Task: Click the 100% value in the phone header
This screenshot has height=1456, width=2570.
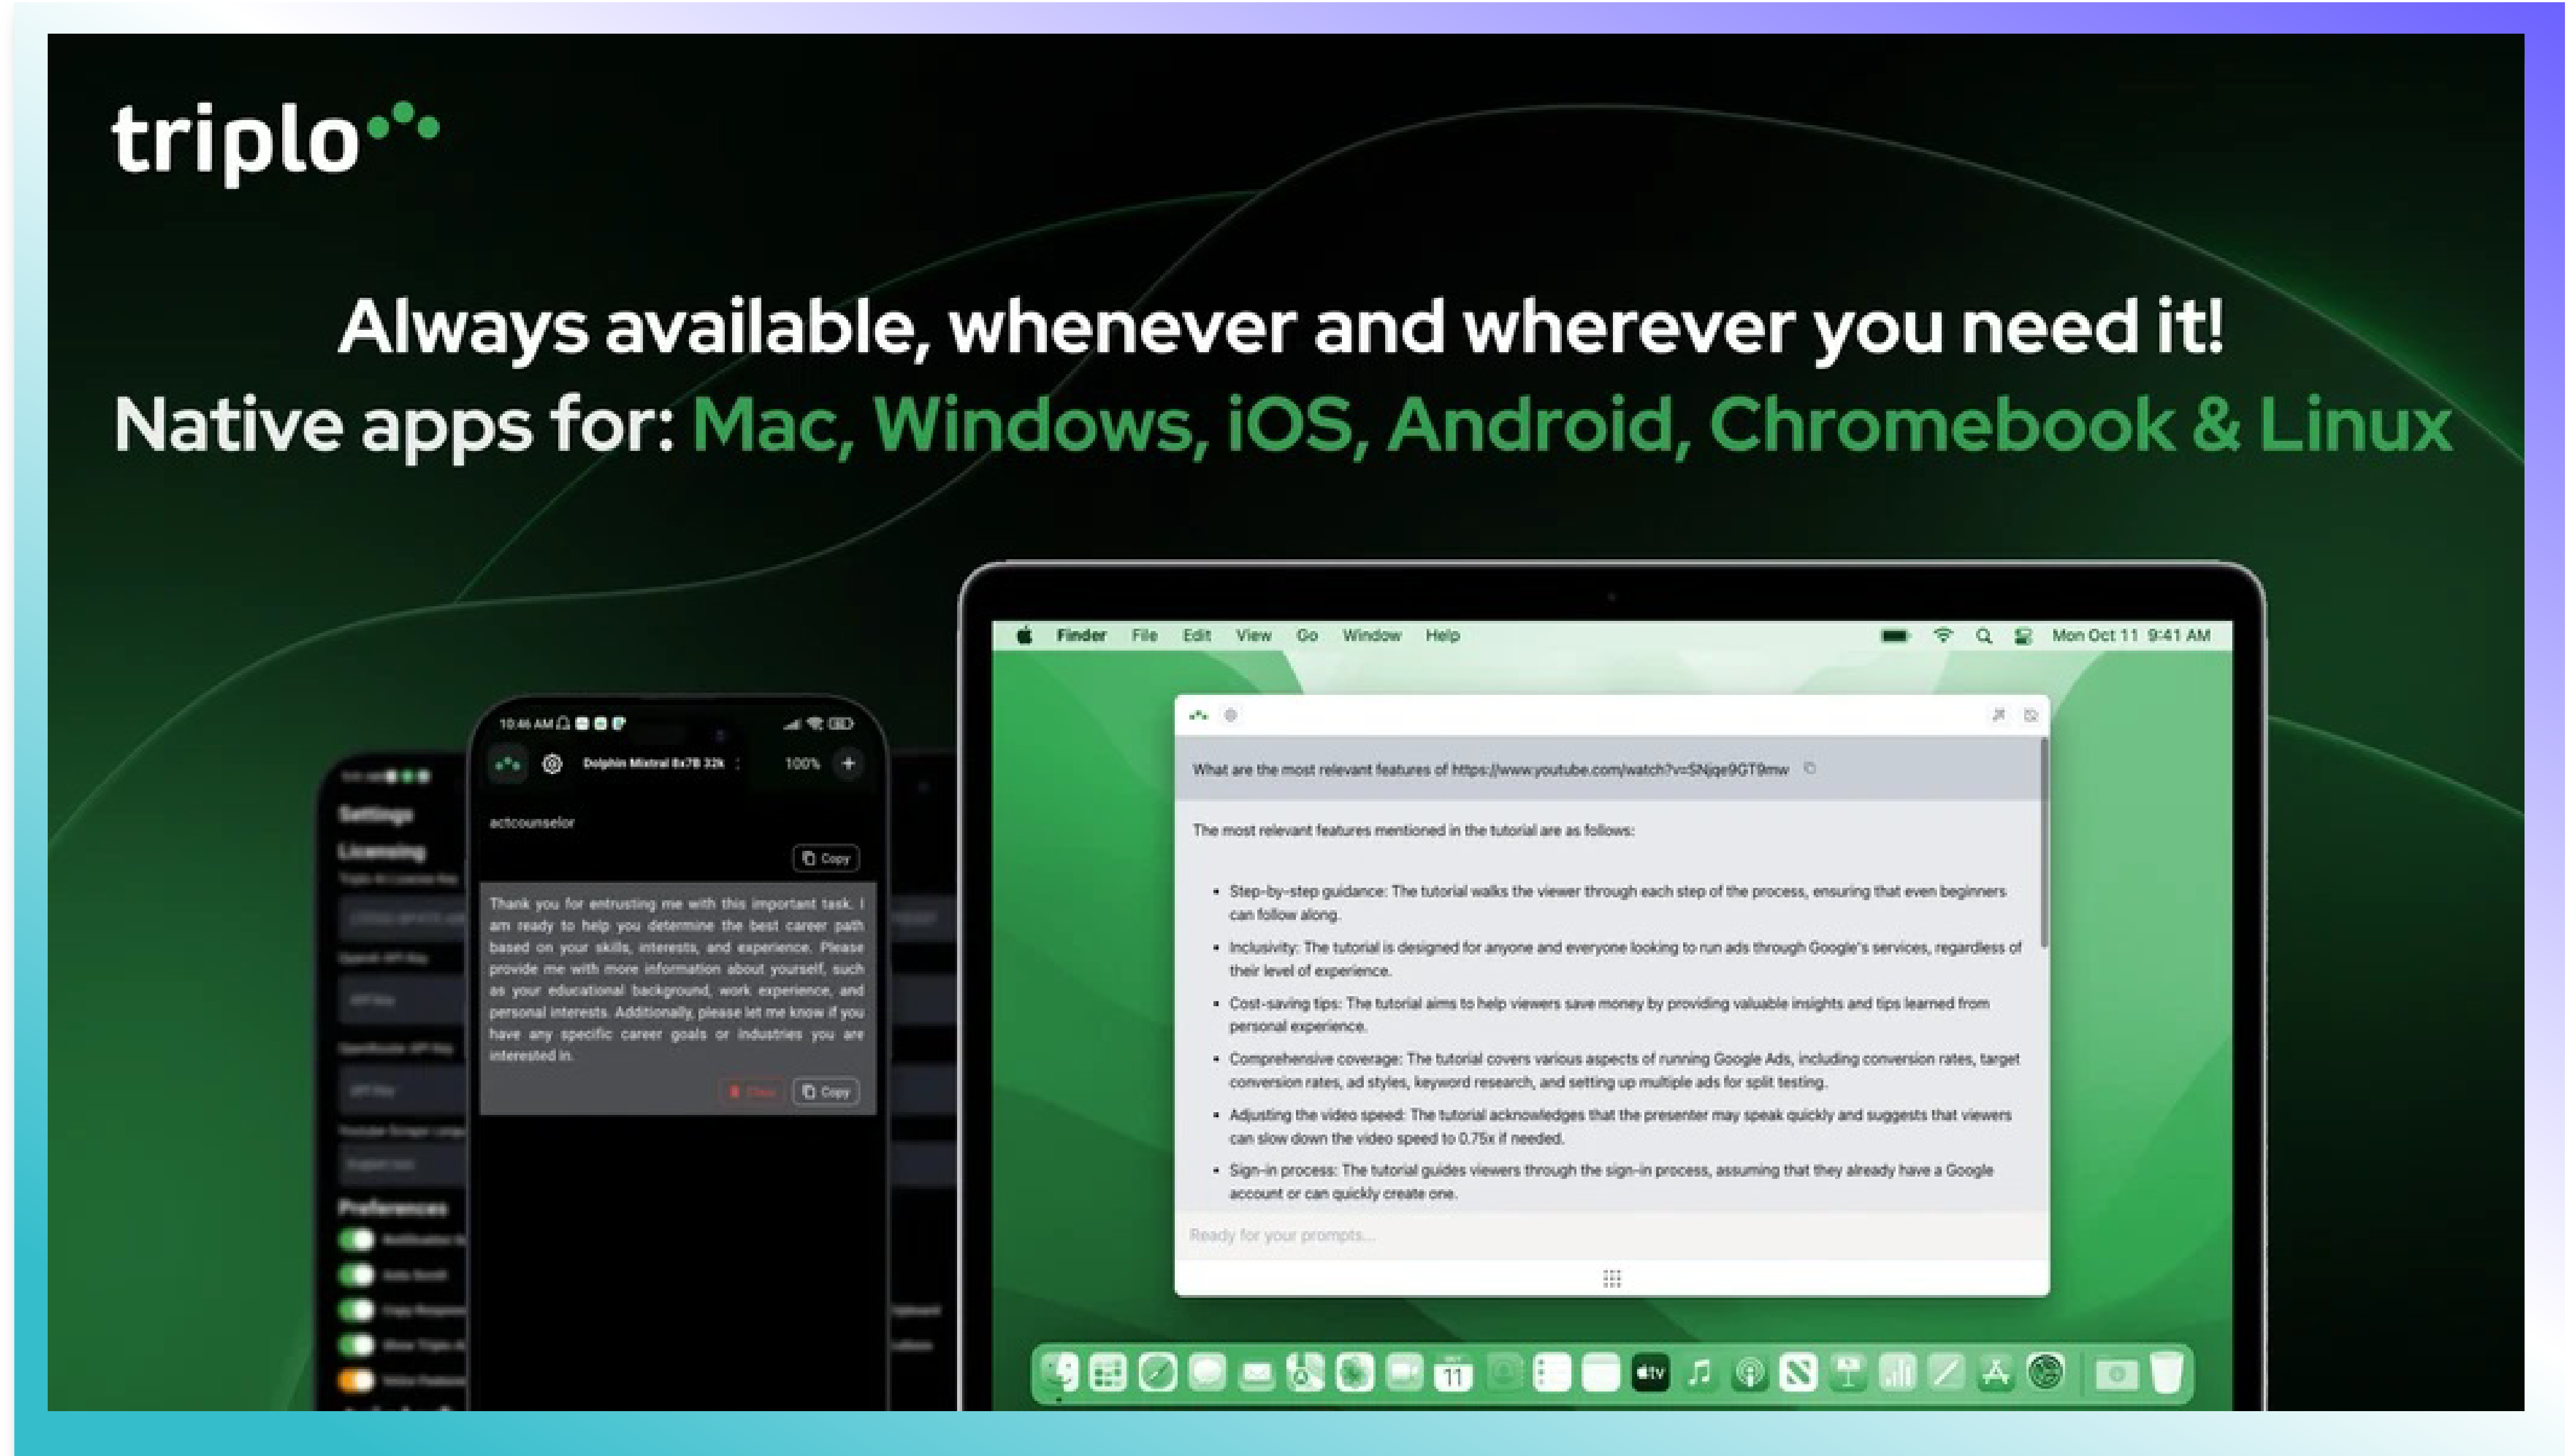Action: (x=802, y=764)
